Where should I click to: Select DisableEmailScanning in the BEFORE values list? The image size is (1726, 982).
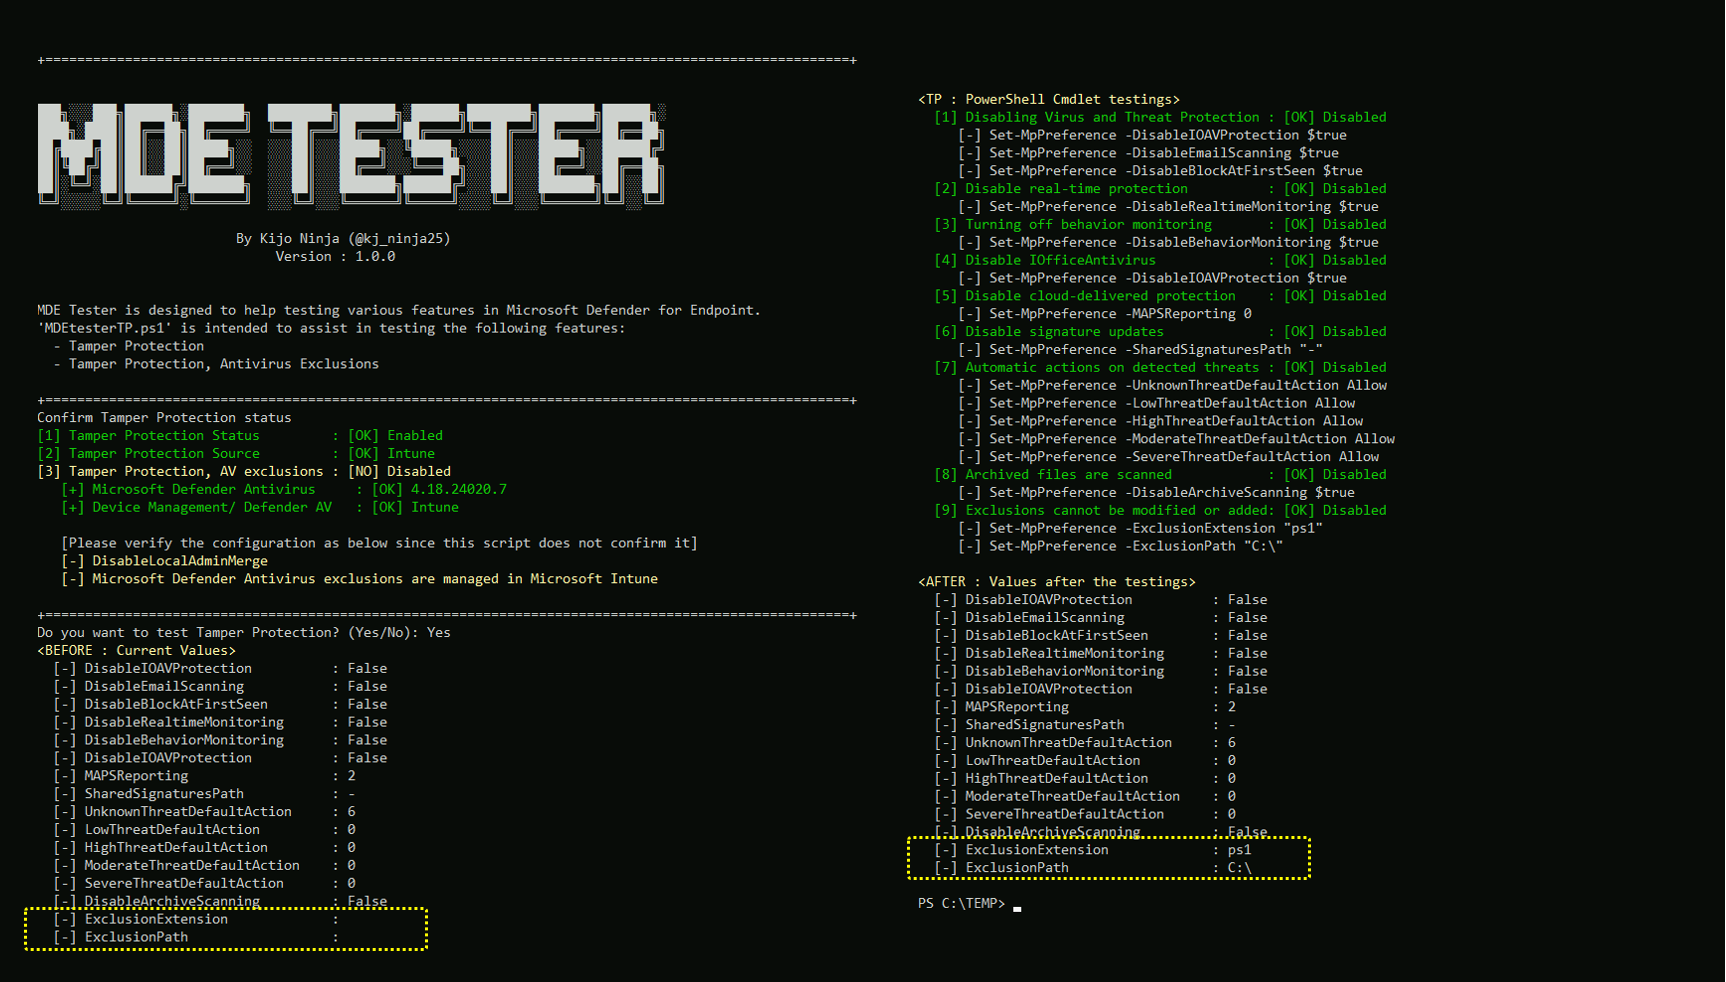[220, 687]
